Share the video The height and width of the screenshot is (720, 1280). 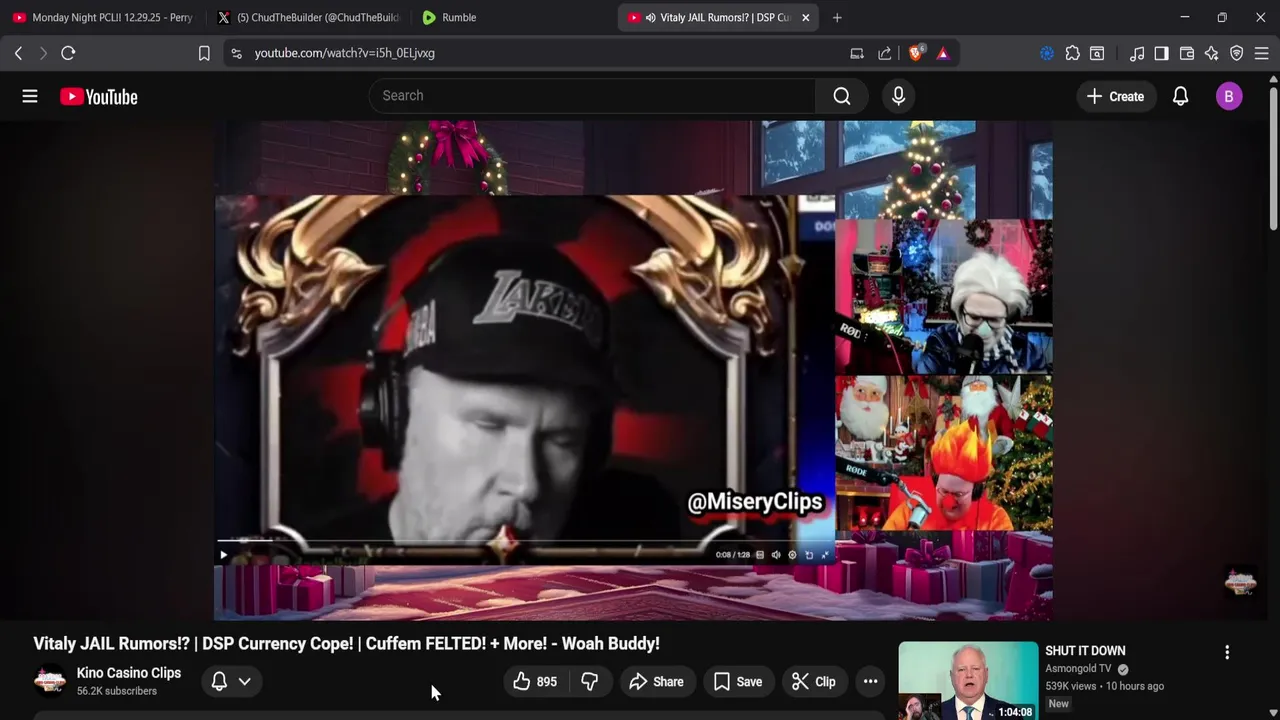click(656, 682)
